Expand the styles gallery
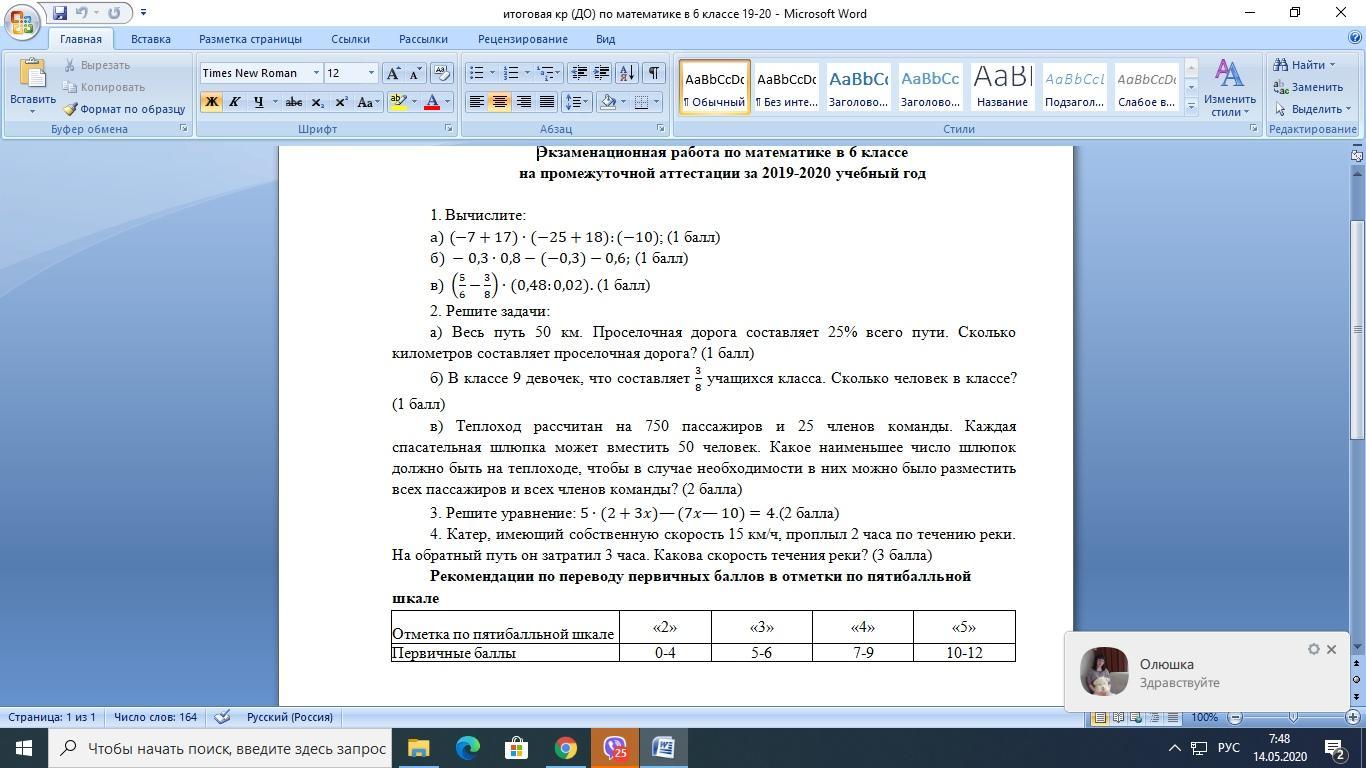This screenshot has width=1366, height=768. click(1190, 105)
